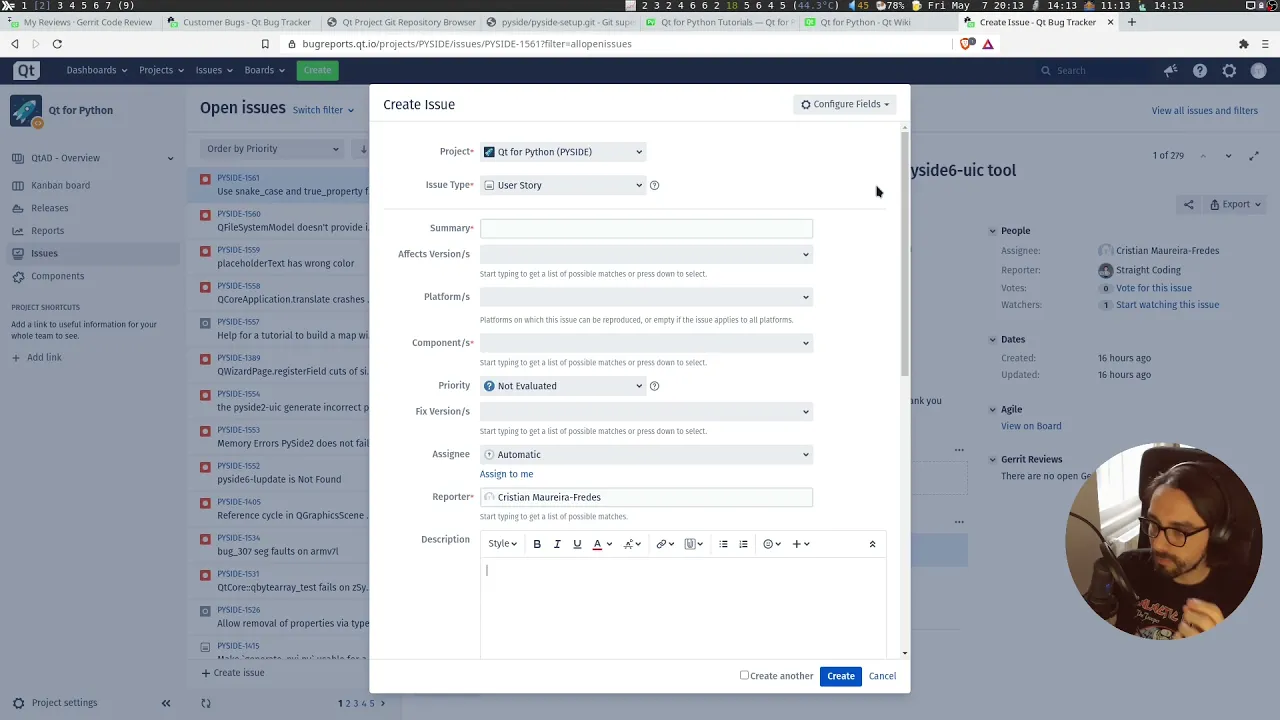Open the Affects Version/s dropdown
The width and height of the screenshot is (1280, 720).
click(646, 254)
